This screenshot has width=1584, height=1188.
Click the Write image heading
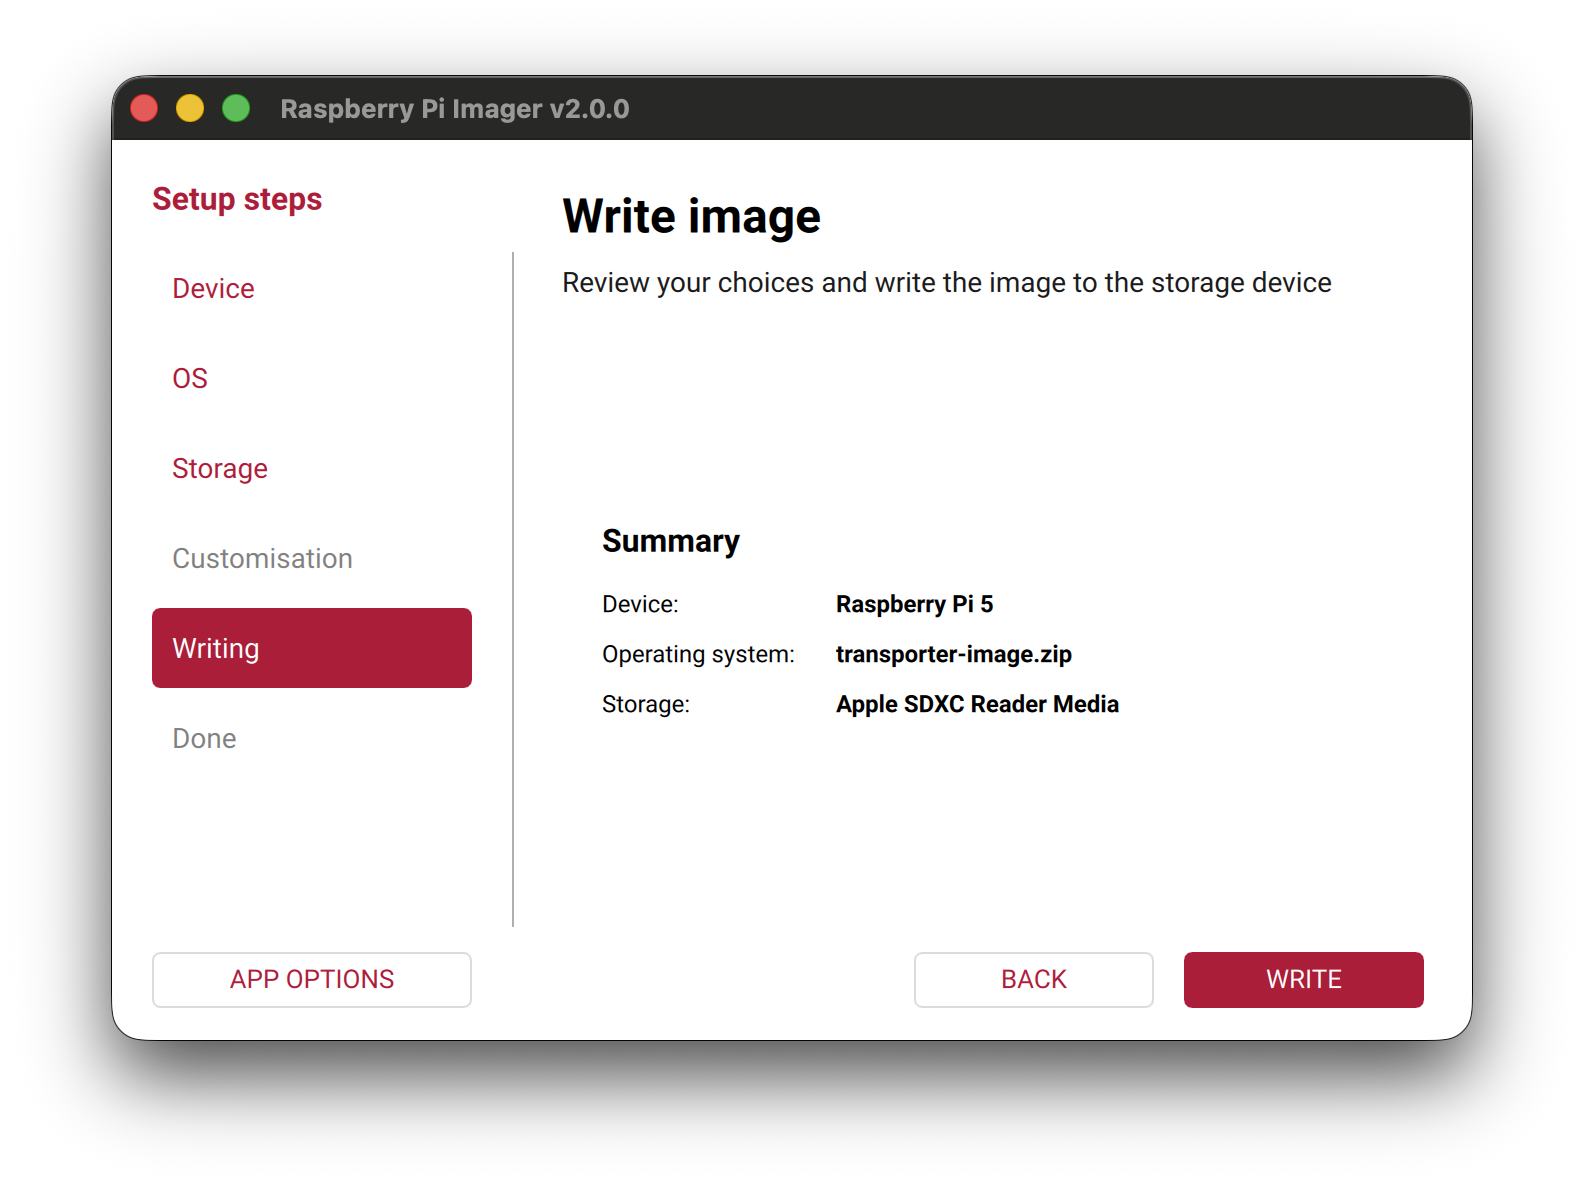692,216
